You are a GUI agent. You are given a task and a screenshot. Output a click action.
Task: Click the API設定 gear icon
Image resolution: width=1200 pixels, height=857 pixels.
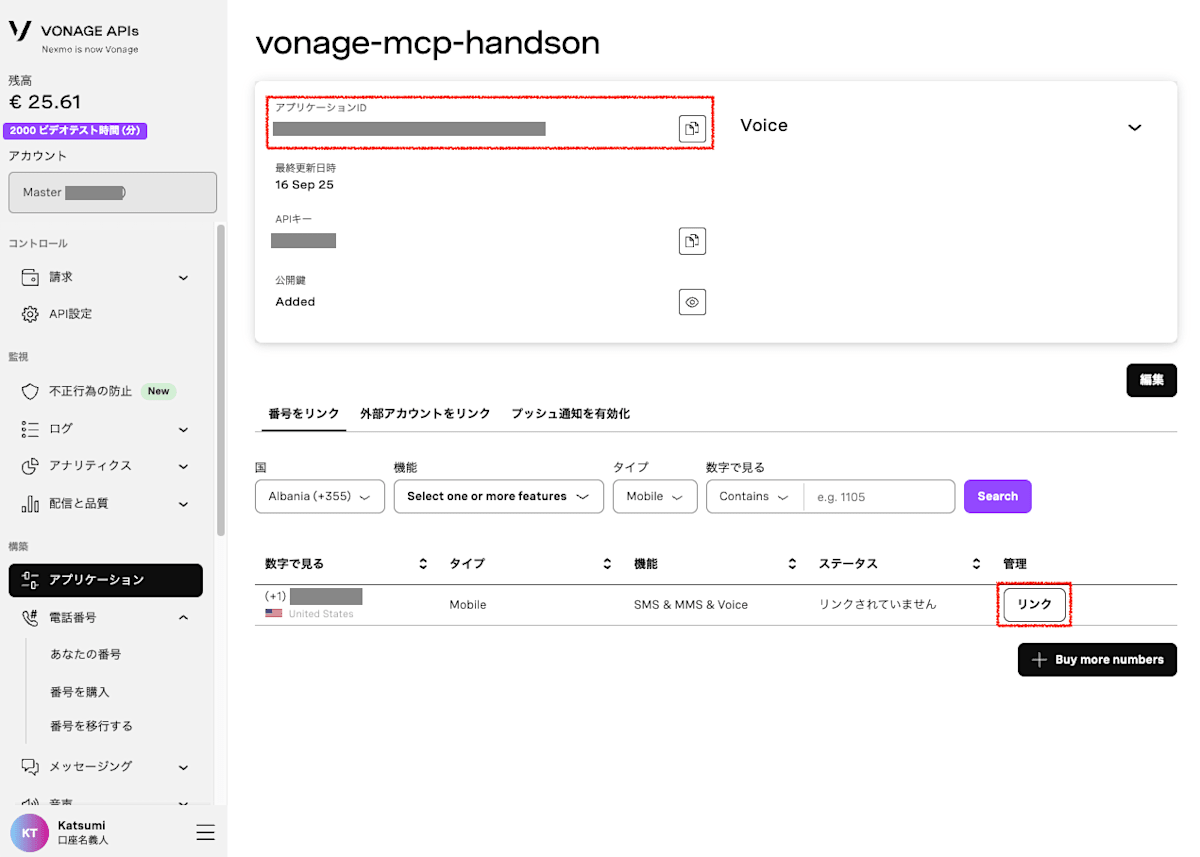tap(30, 314)
